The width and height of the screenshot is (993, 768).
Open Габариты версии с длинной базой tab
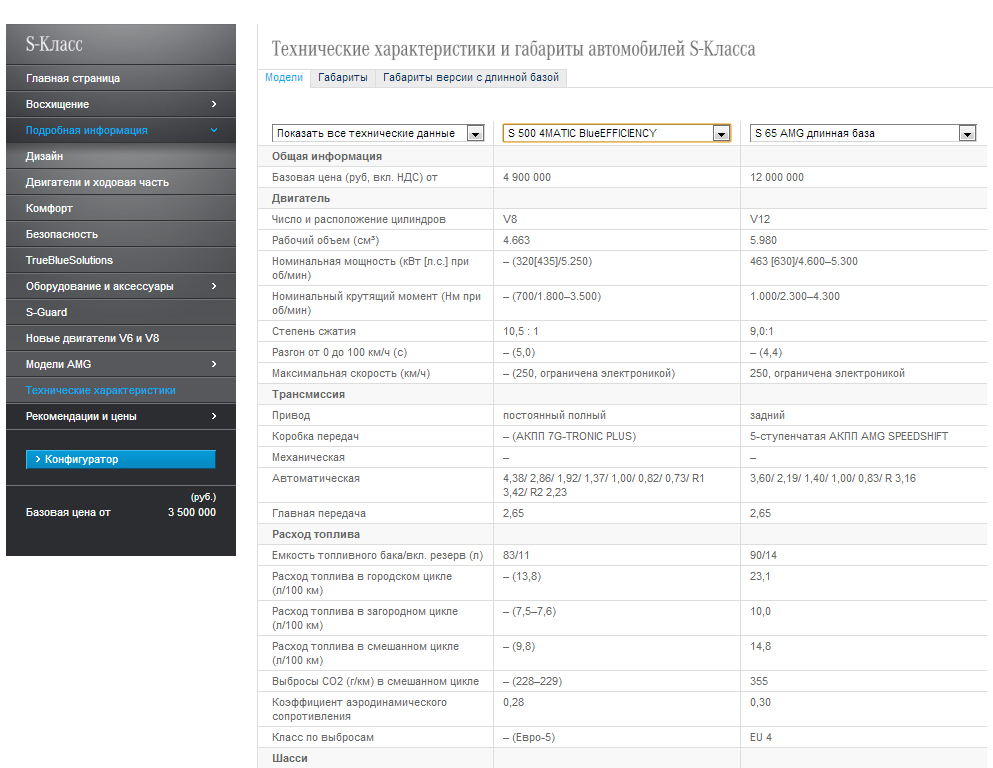[471, 77]
